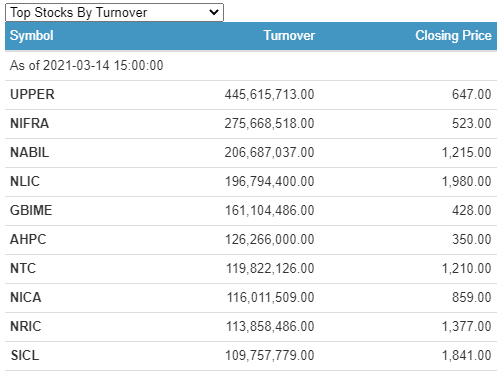Click NABIL closing price 1,215.00
The width and height of the screenshot is (503, 379).
pos(467,152)
